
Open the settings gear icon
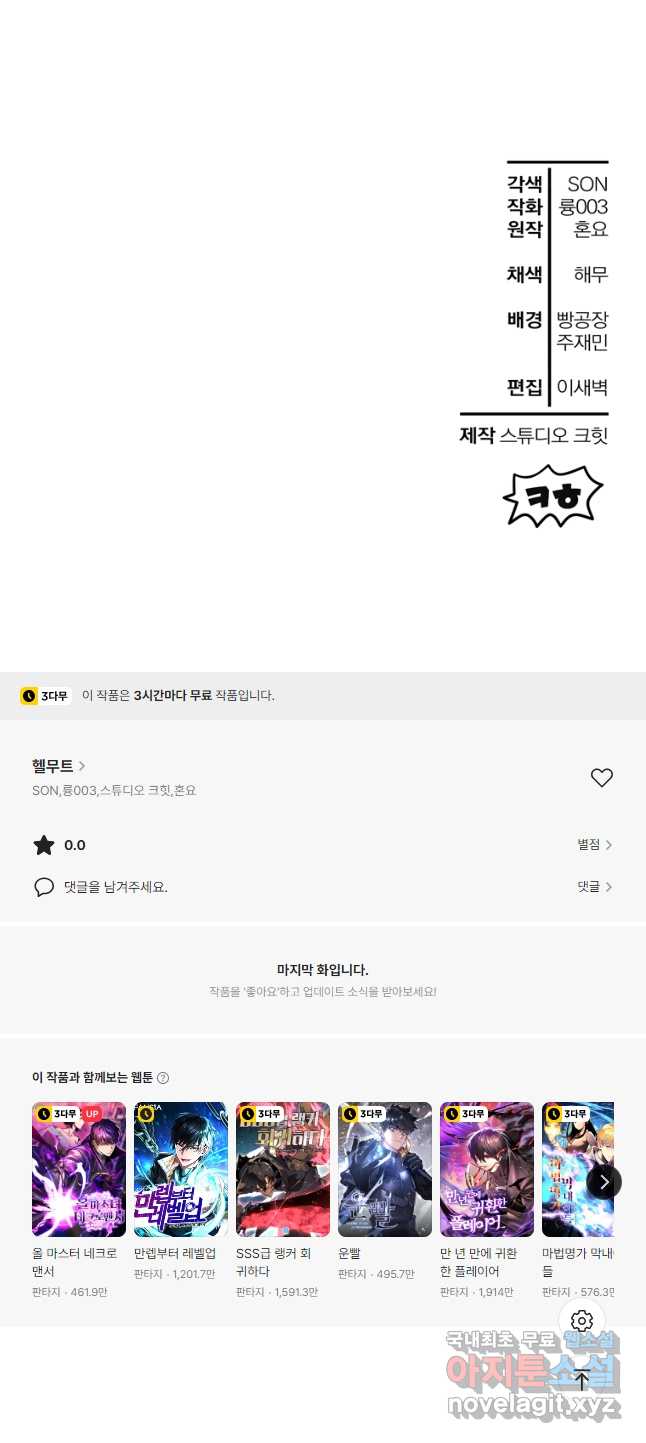pyautogui.click(x=582, y=1320)
